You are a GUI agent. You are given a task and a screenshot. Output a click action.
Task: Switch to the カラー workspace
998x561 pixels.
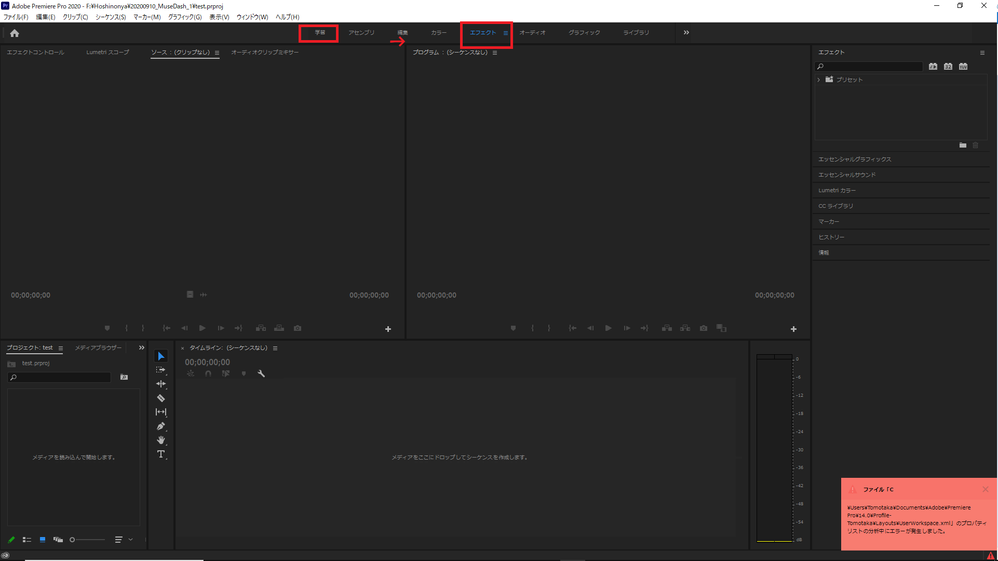tap(439, 32)
